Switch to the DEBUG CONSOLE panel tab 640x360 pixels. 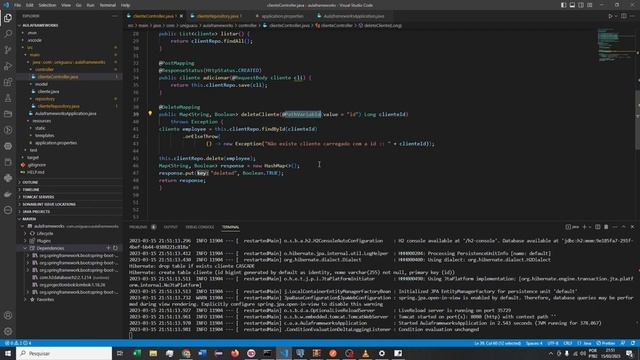pos(200,227)
